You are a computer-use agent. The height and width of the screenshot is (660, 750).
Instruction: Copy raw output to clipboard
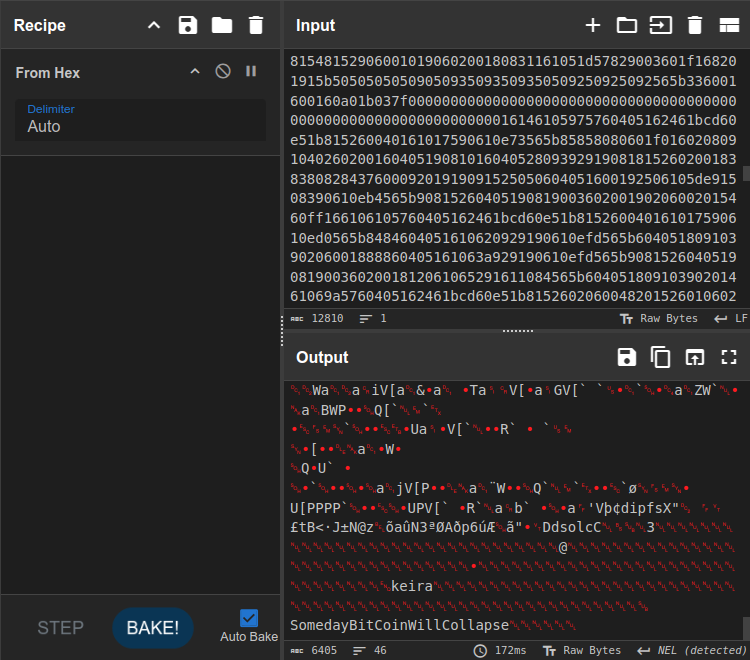[660, 357]
